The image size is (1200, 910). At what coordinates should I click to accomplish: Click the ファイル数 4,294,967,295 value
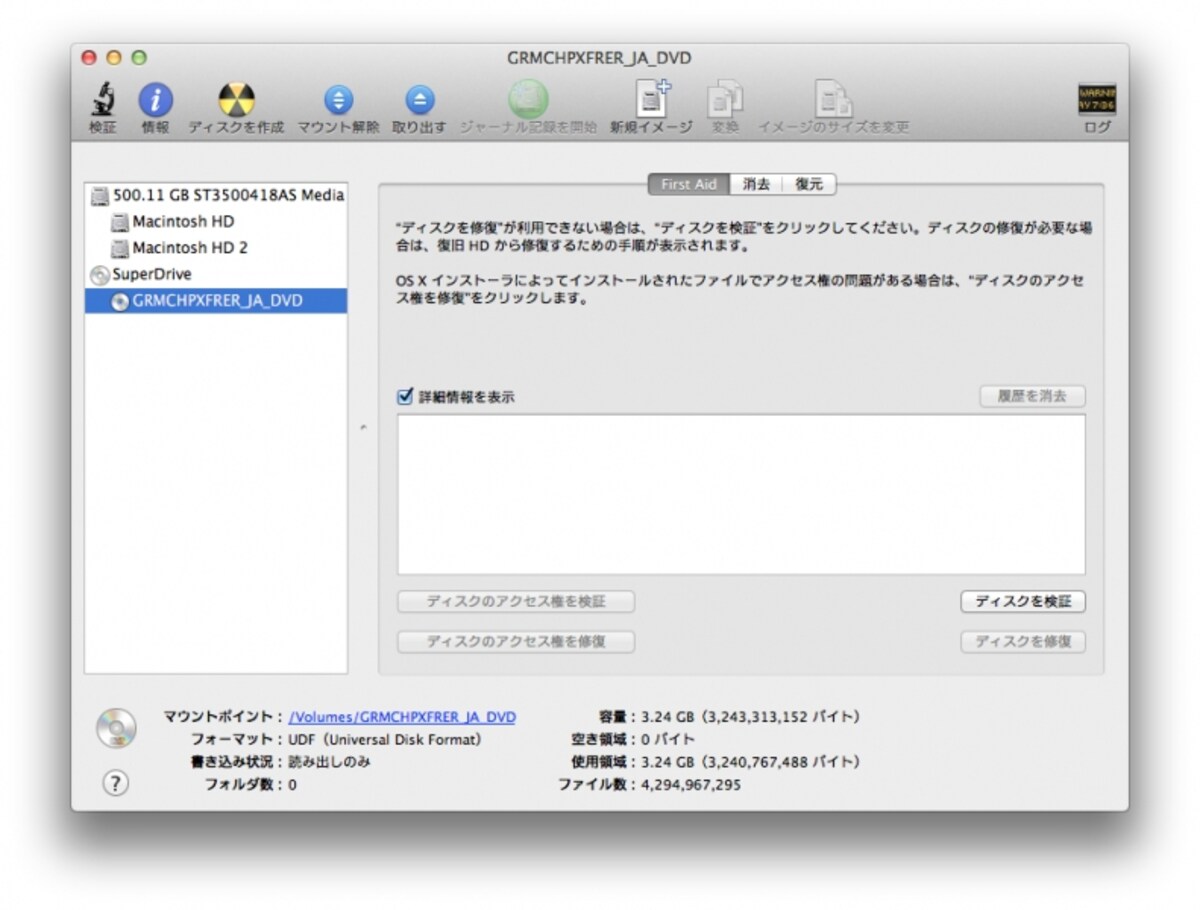tap(689, 785)
